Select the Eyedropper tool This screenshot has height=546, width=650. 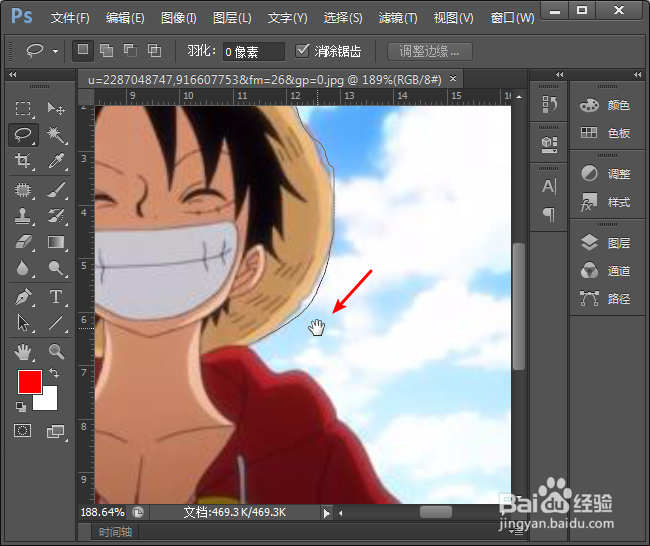coord(56,160)
